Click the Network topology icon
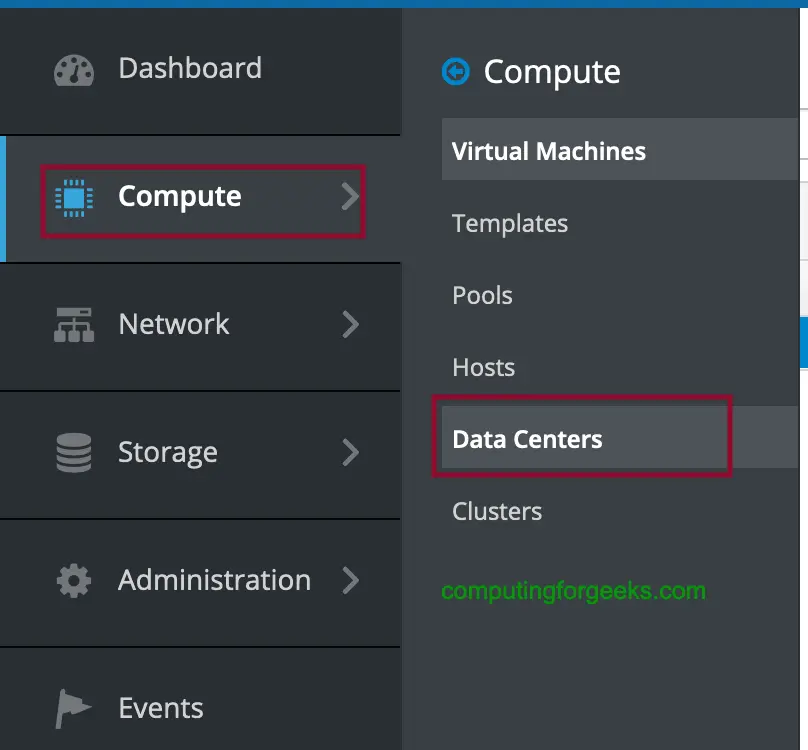The image size is (808, 750). click(x=74, y=325)
